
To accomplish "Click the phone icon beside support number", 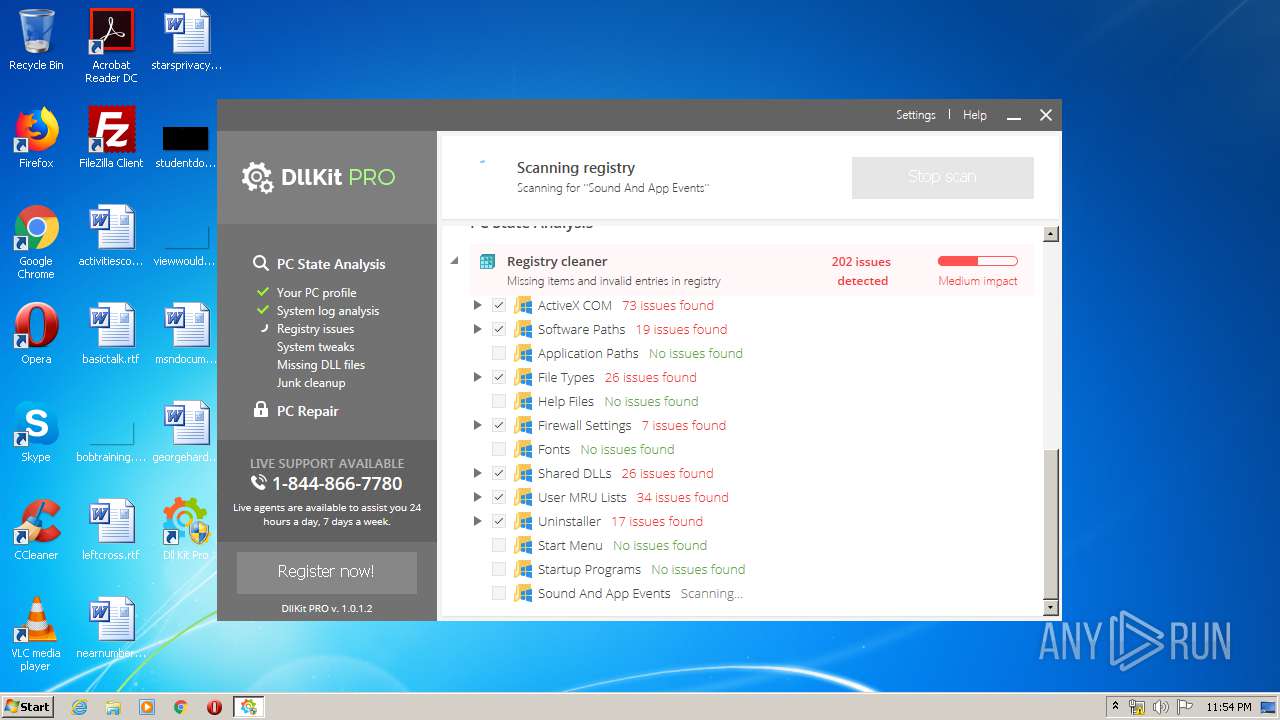I will coord(259,483).
